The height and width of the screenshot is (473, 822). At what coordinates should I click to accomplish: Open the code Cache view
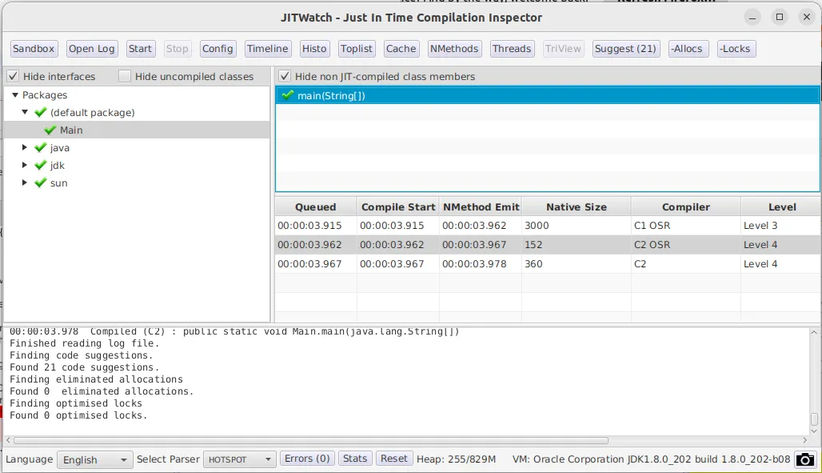pos(401,49)
